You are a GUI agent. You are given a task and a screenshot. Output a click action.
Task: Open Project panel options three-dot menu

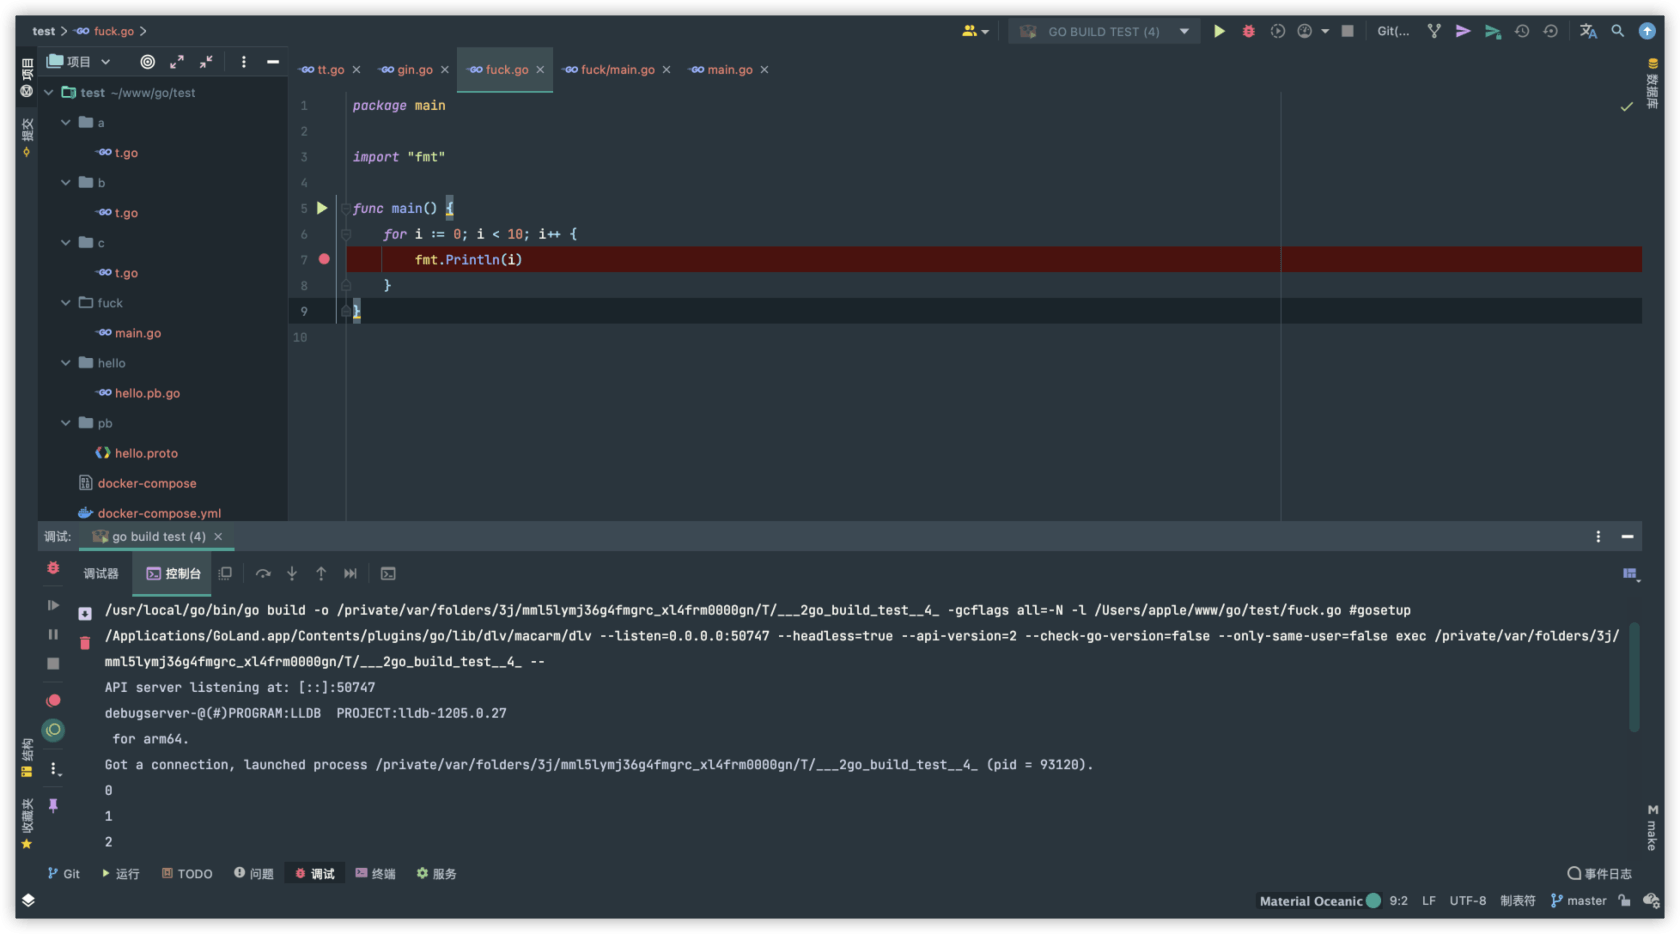click(x=243, y=62)
